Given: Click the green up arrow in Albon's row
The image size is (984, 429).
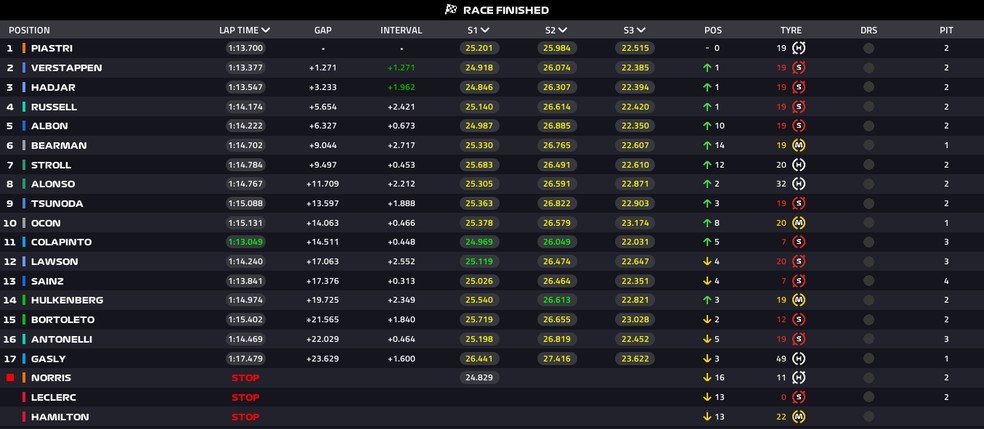Looking at the screenshot, I should 707,126.
